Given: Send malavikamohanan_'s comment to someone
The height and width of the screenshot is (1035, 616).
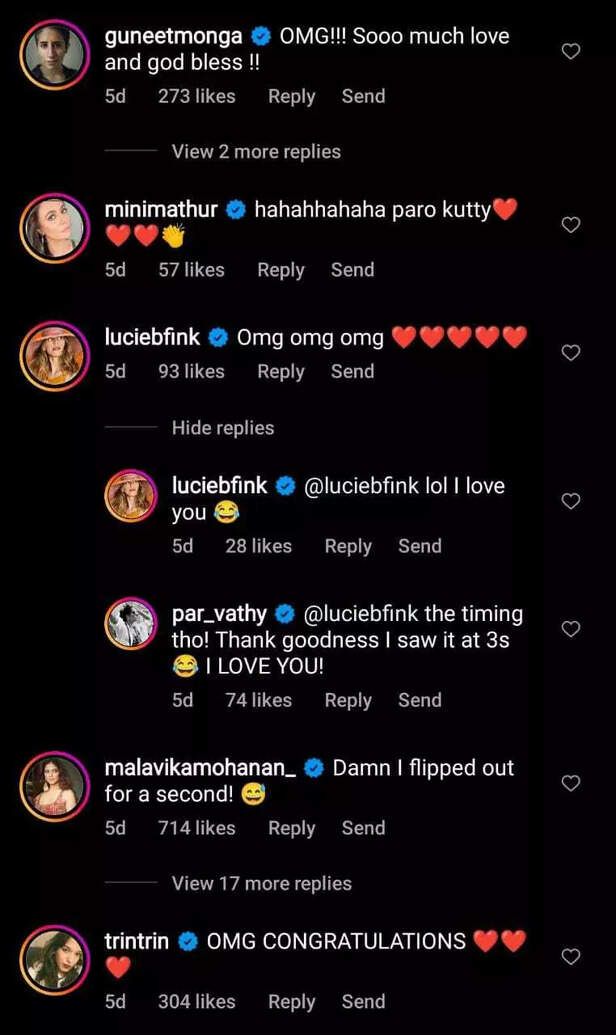Looking at the screenshot, I should (363, 829).
